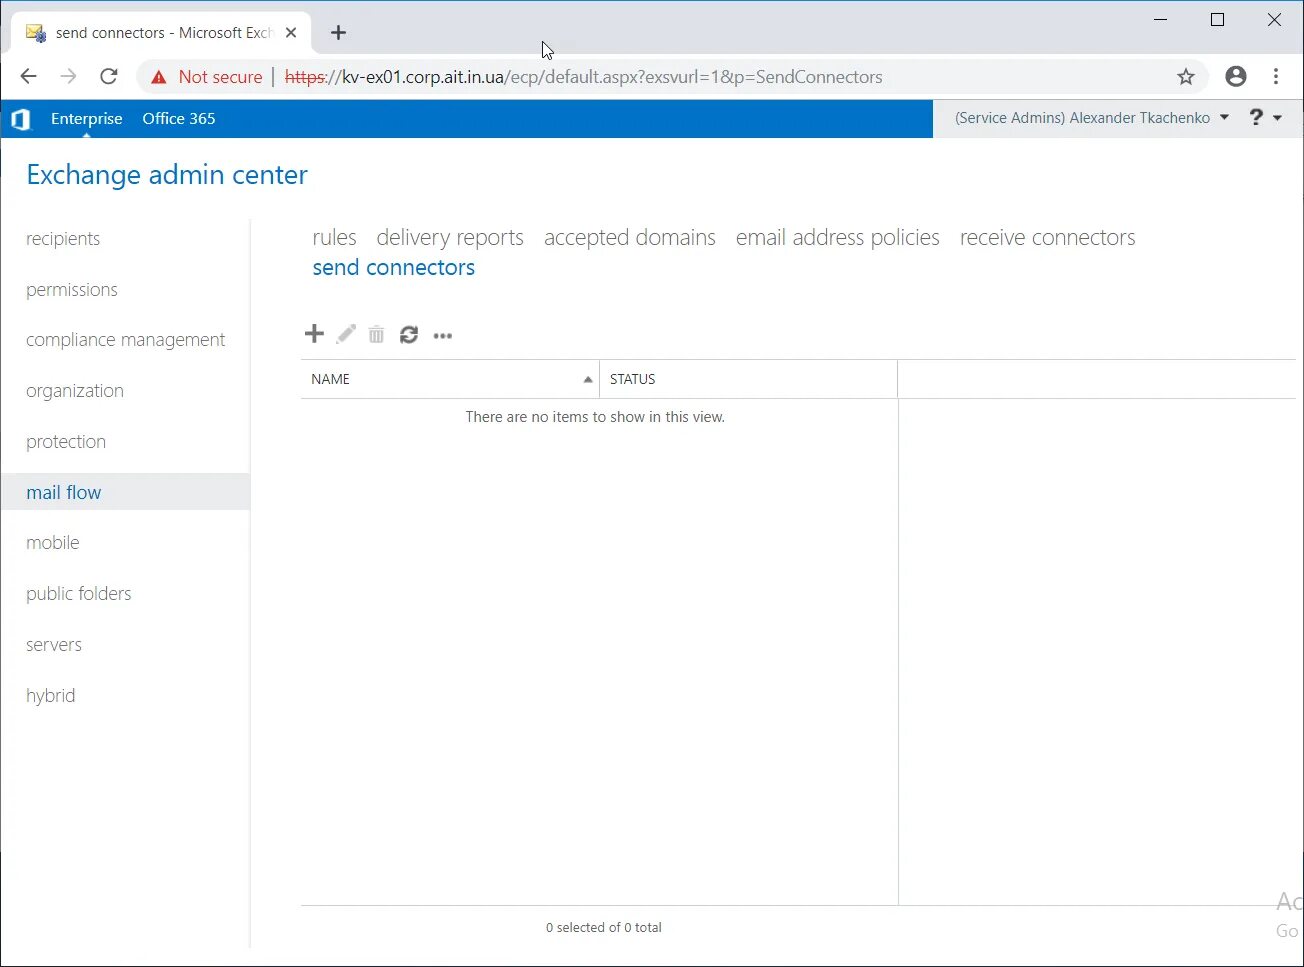The width and height of the screenshot is (1304, 967).
Task: Click 'There are no items to show' message
Action: [x=595, y=417]
